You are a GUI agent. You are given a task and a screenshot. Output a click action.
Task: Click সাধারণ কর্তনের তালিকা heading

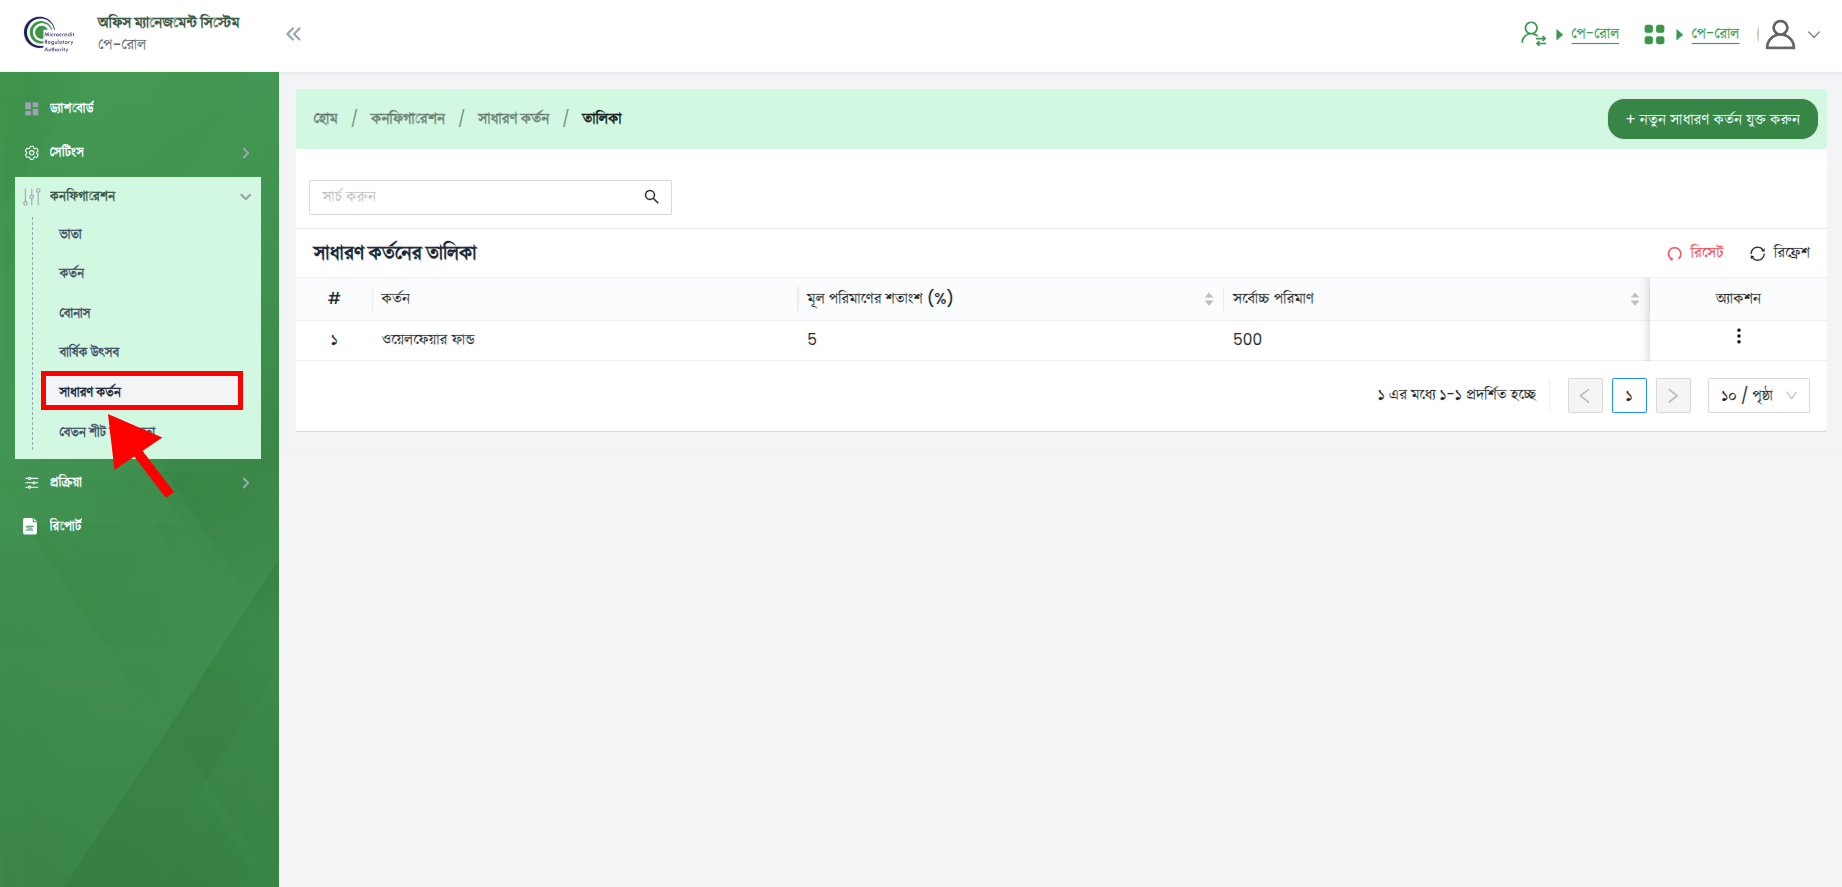click(395, 253)
